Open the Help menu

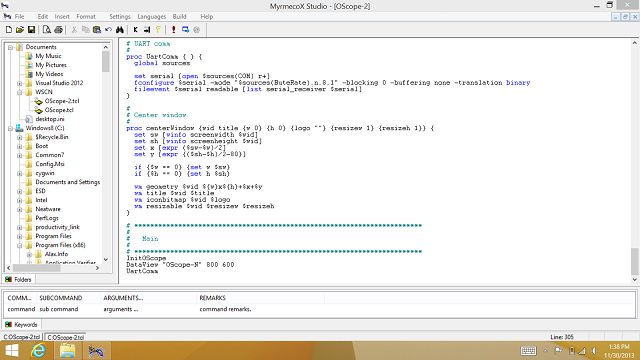[207, 16]
